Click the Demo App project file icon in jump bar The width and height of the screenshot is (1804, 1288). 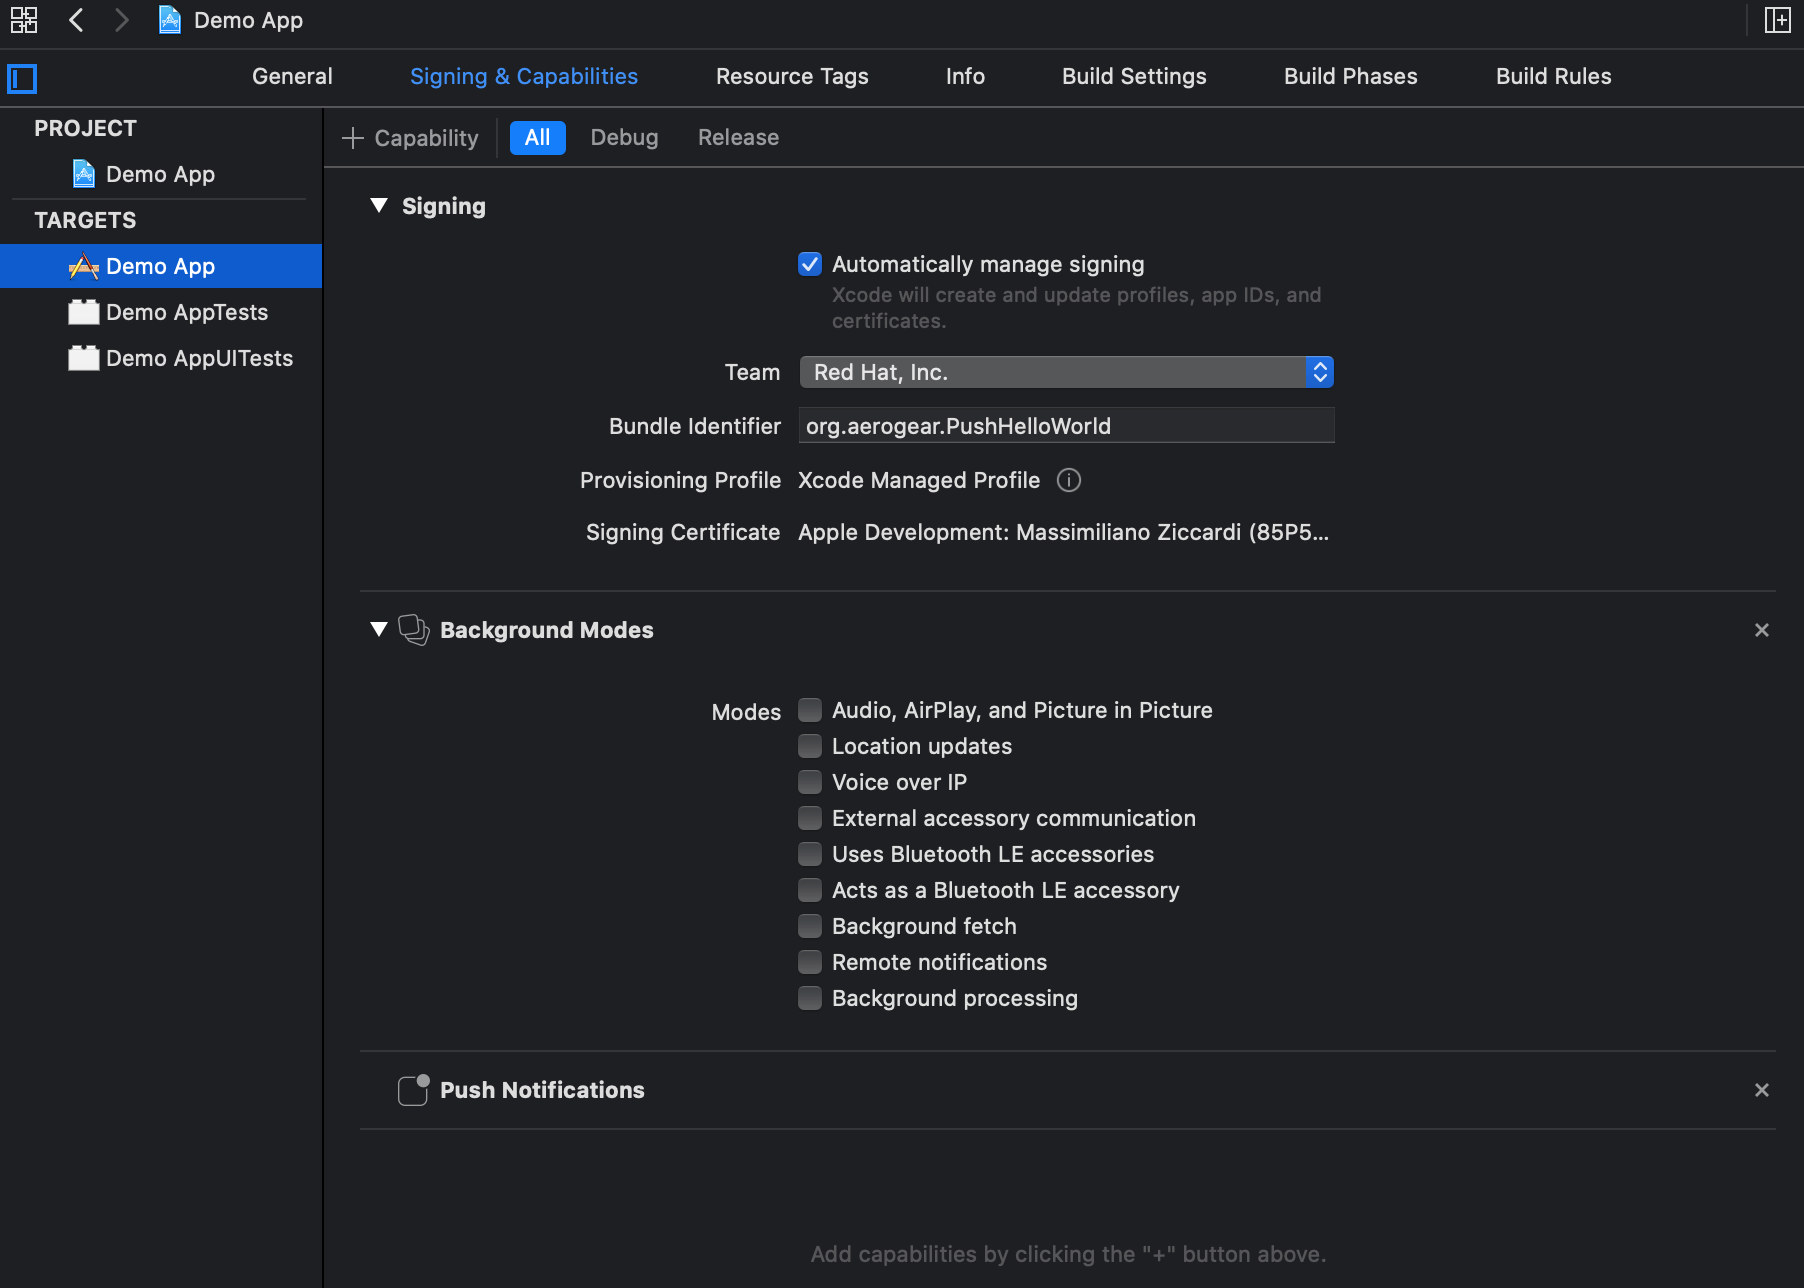pyautogui.click(x=170, y=20)
